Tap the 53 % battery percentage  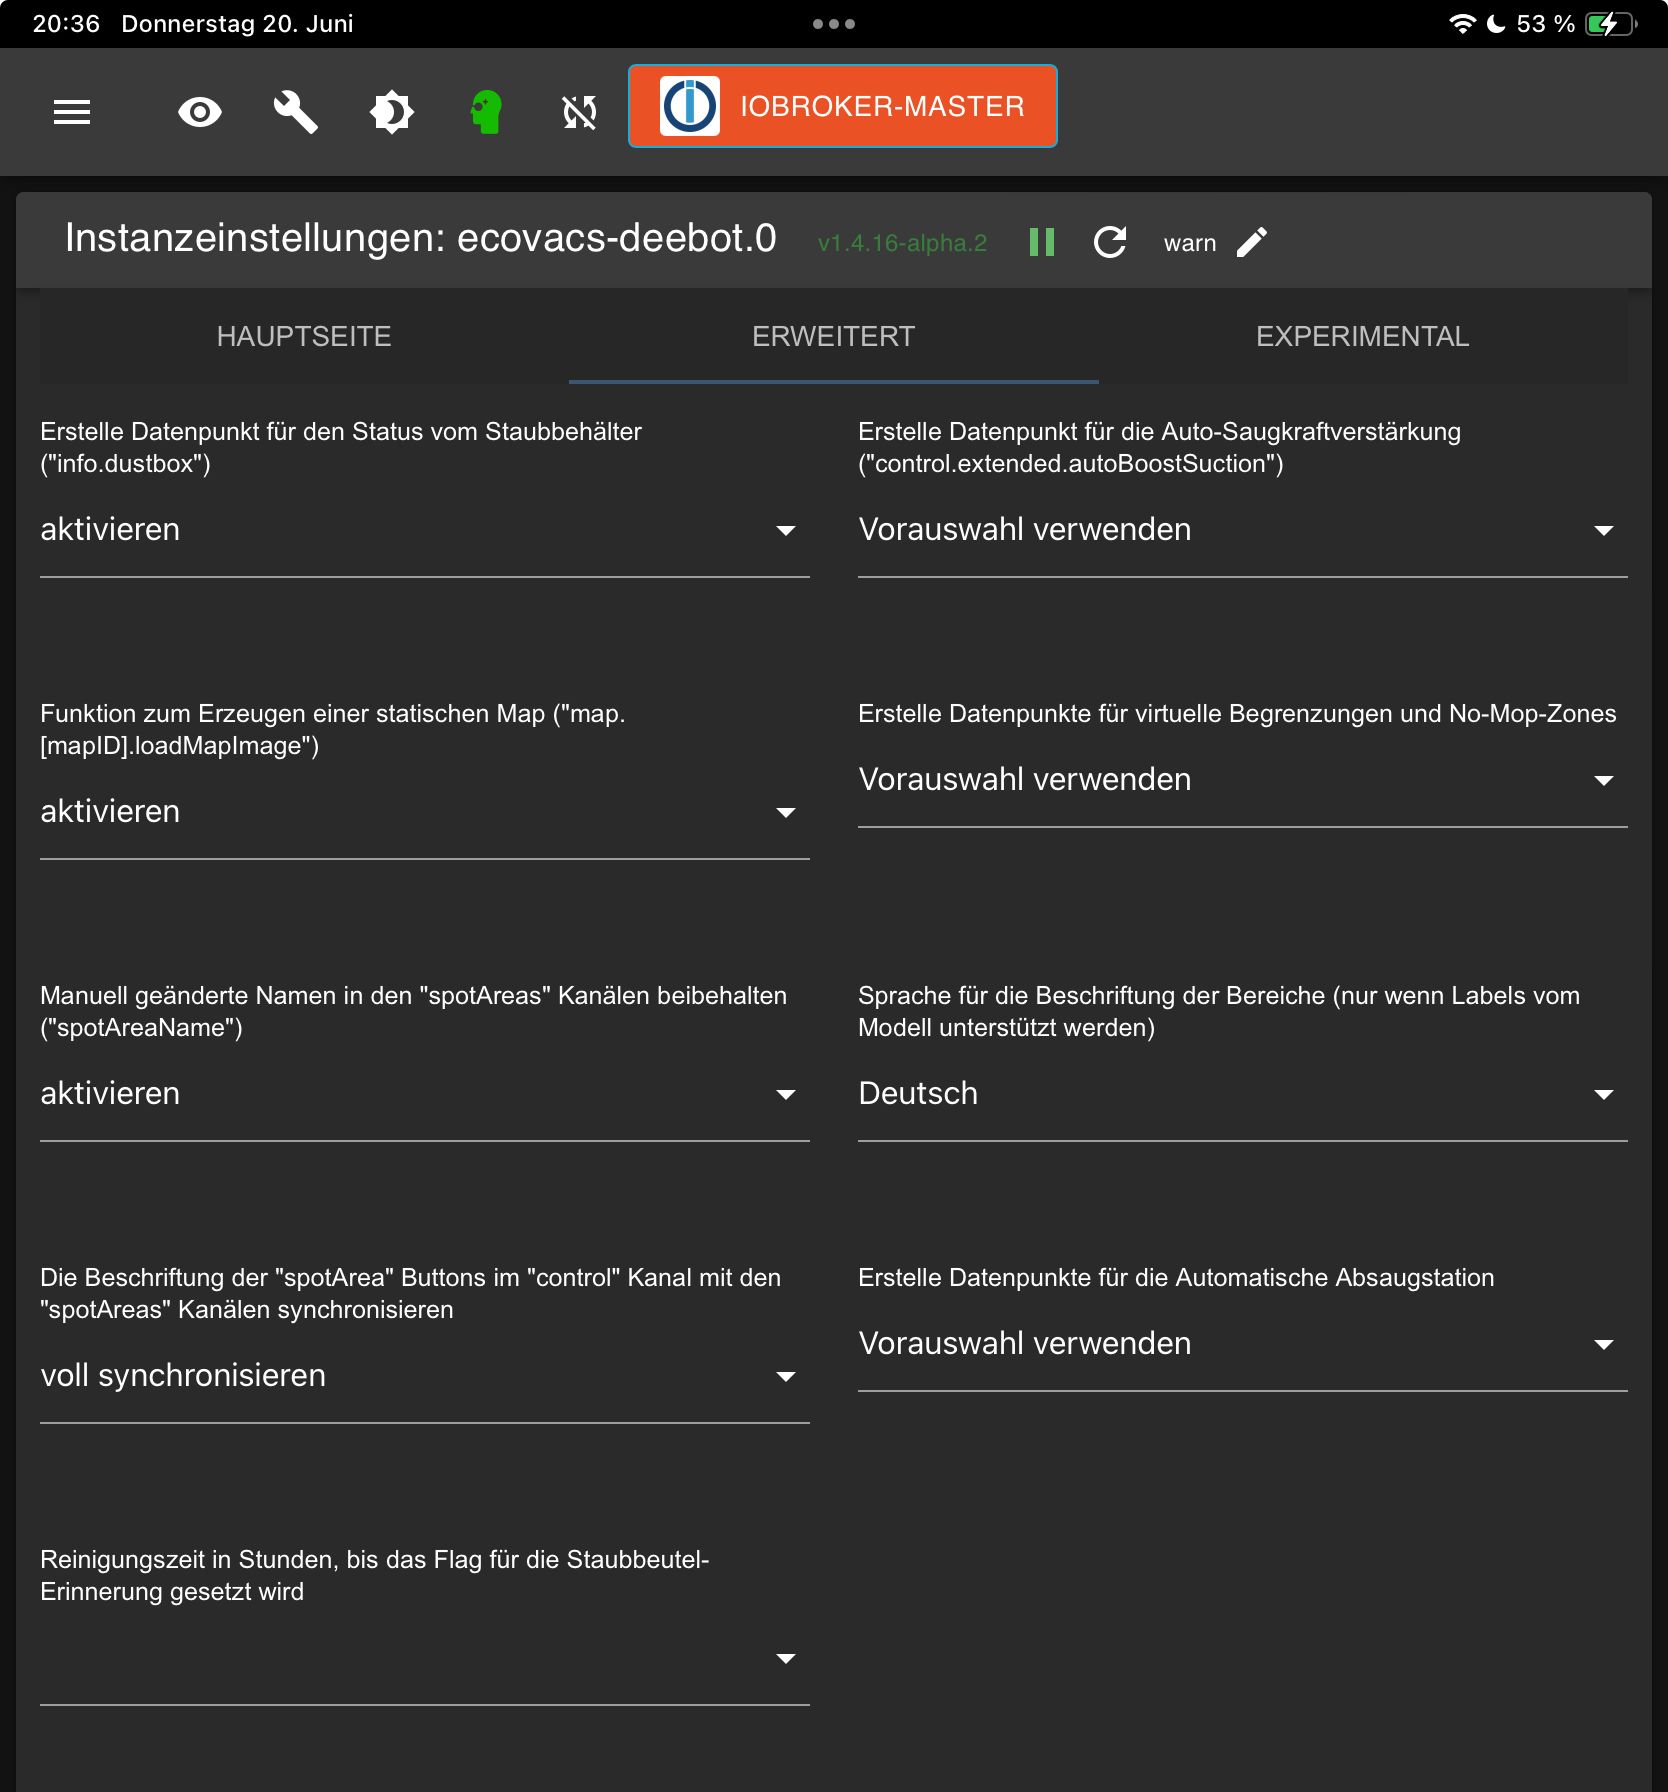point(1545,24)
